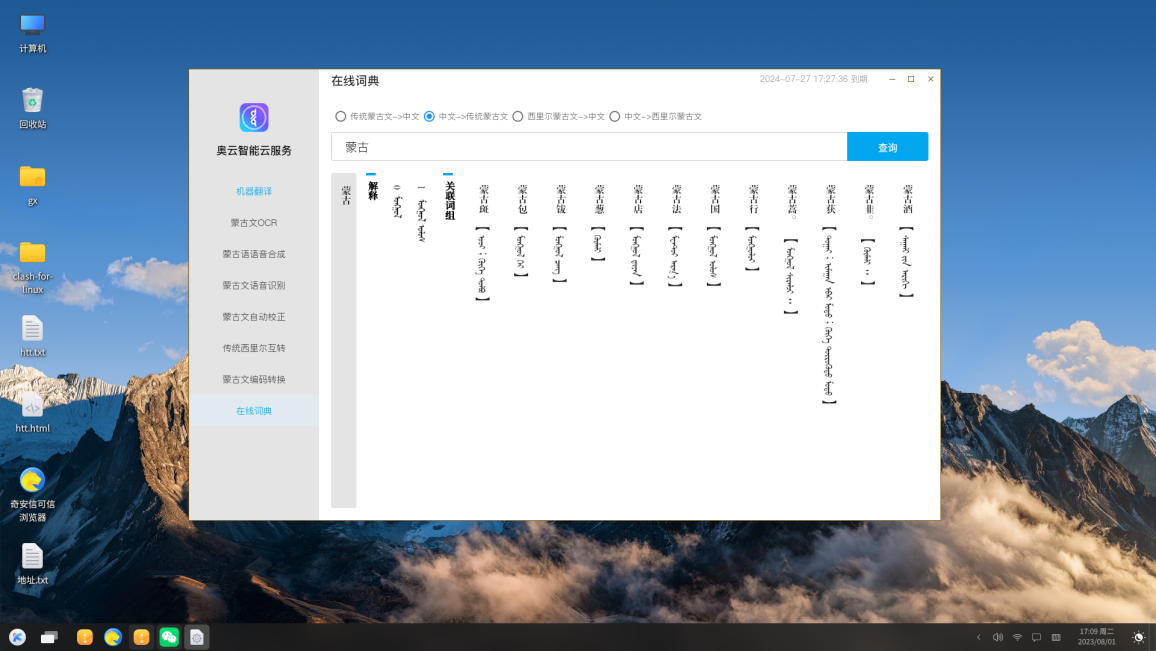The width and height of the screenshot is (1156, 651).
Task: Open network Wi-Fi tray icon
Action: click(x=1017, y=637)
